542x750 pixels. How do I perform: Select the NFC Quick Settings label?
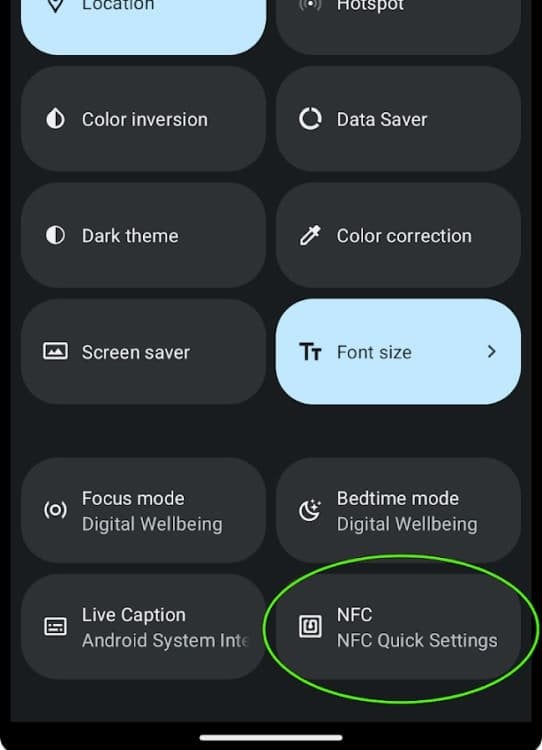(417, 640)
